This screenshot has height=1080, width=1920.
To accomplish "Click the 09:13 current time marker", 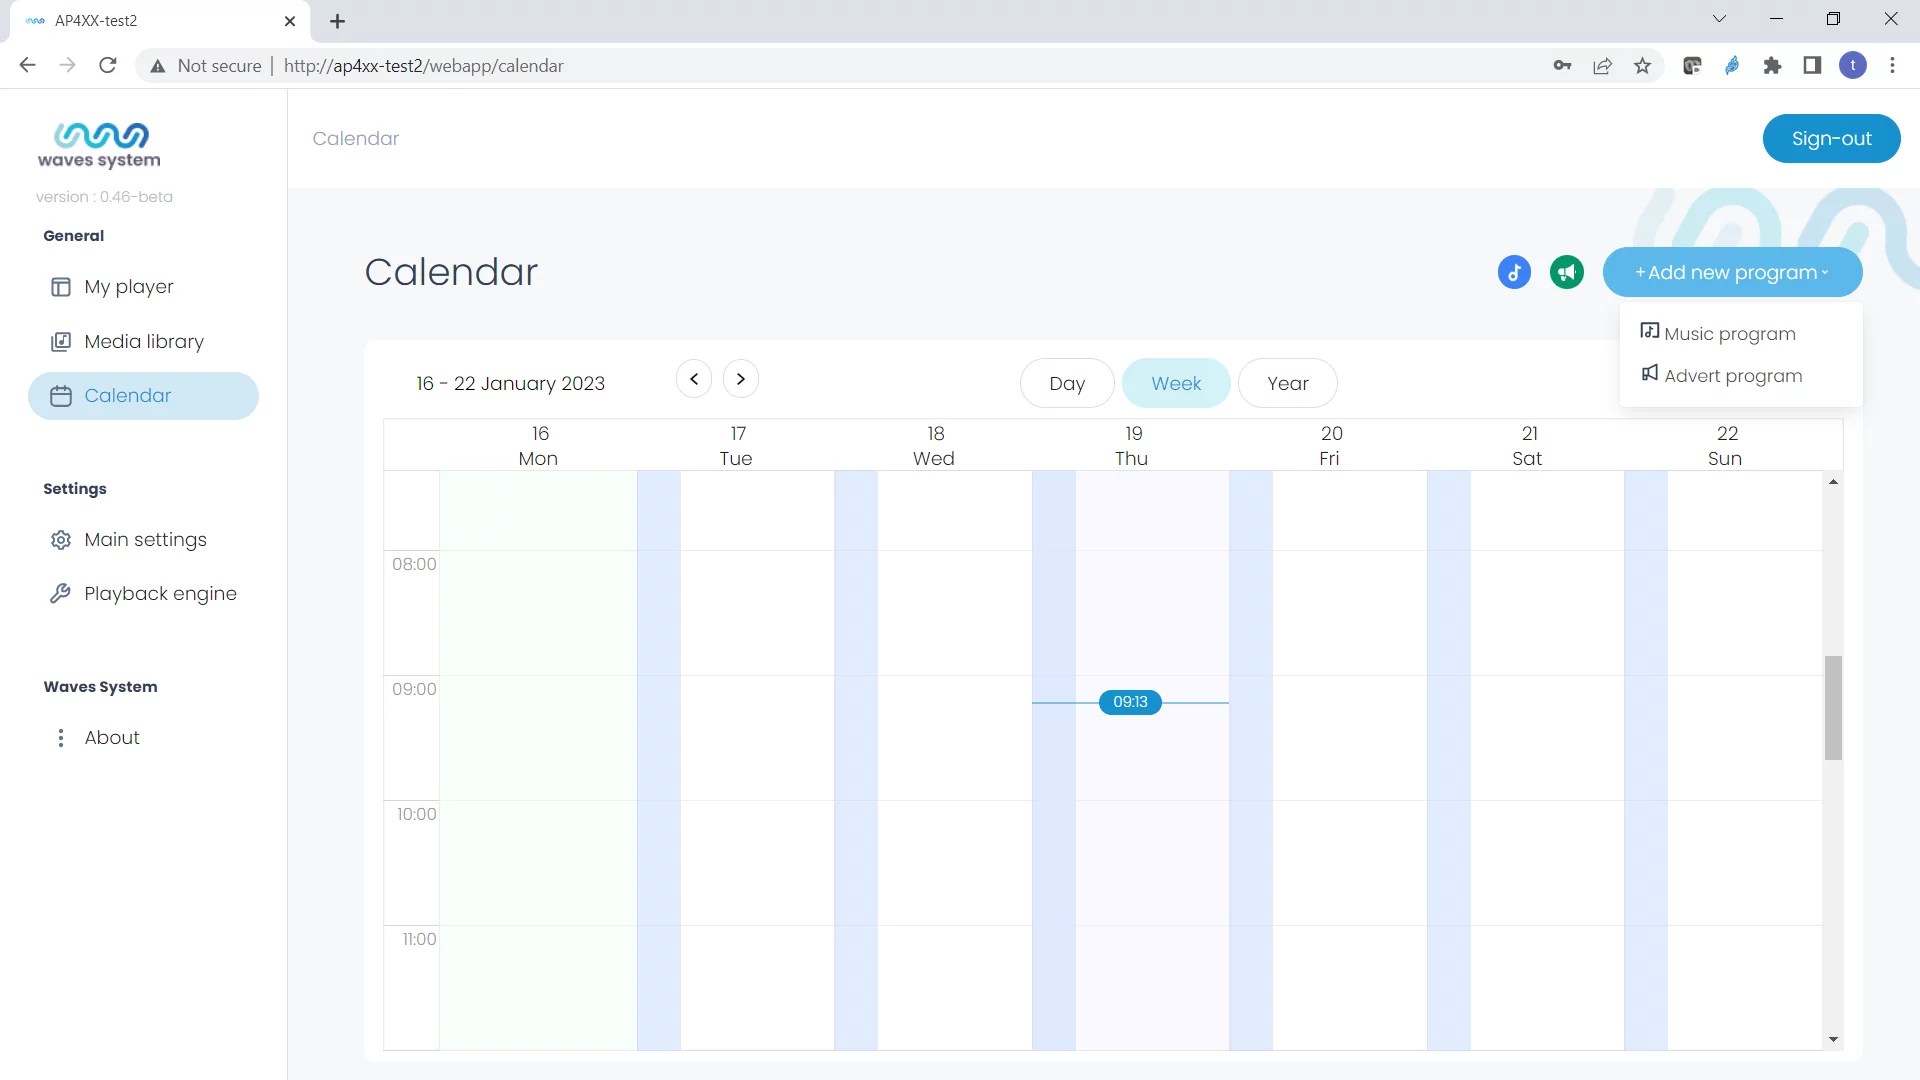I will 1130,702.
